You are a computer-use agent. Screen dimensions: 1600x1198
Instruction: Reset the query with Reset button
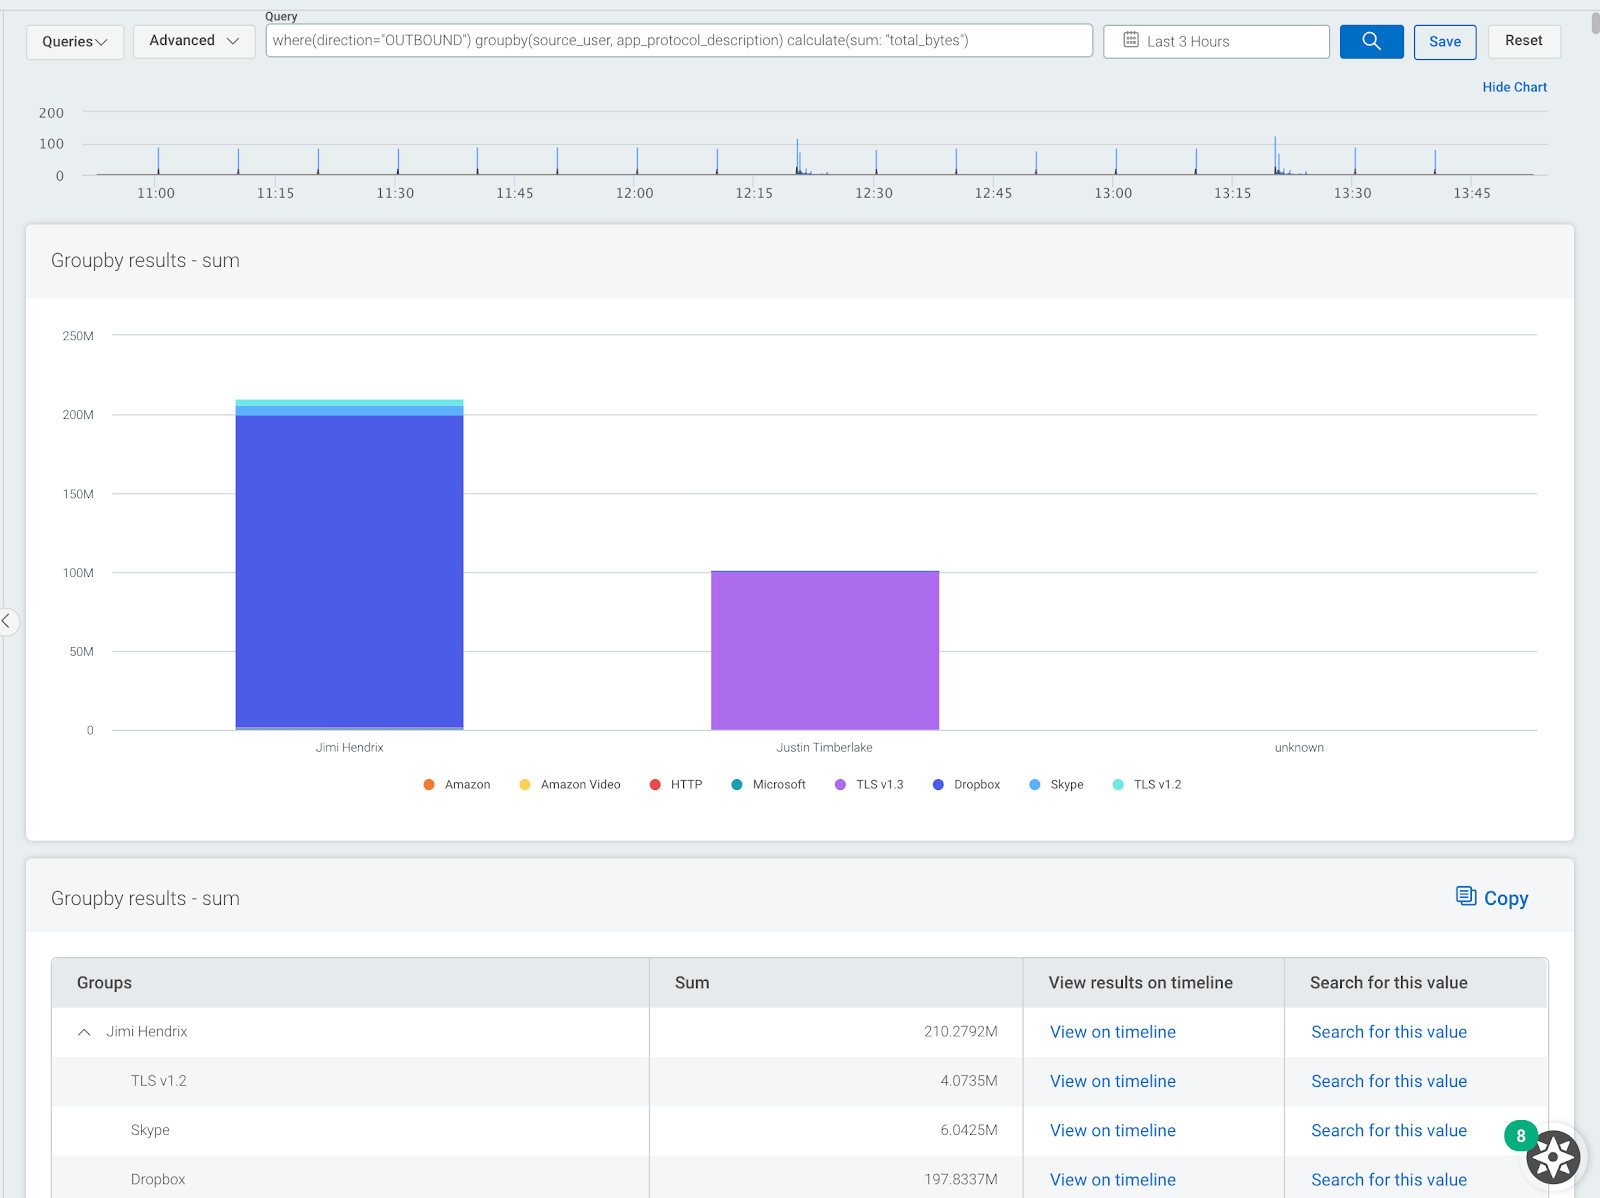click(x=1523, y=41)
